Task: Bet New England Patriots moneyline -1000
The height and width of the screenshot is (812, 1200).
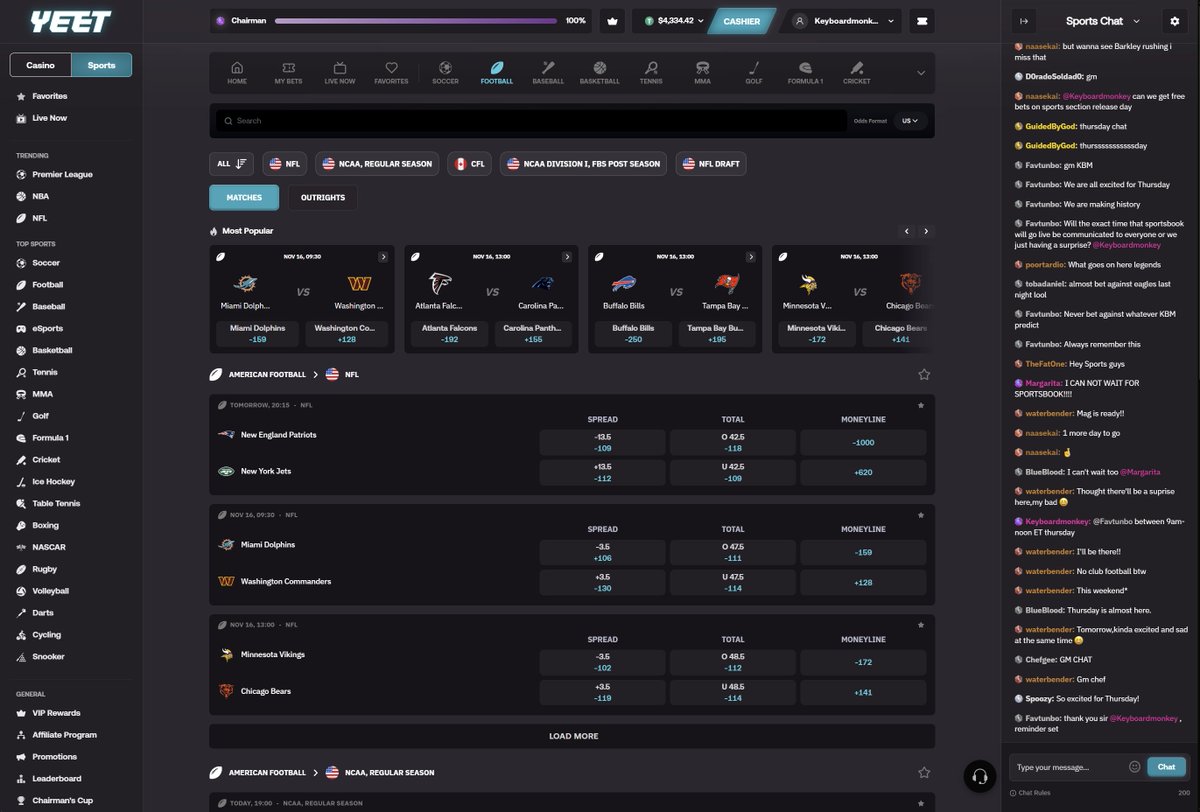Action: pos(863,443)
